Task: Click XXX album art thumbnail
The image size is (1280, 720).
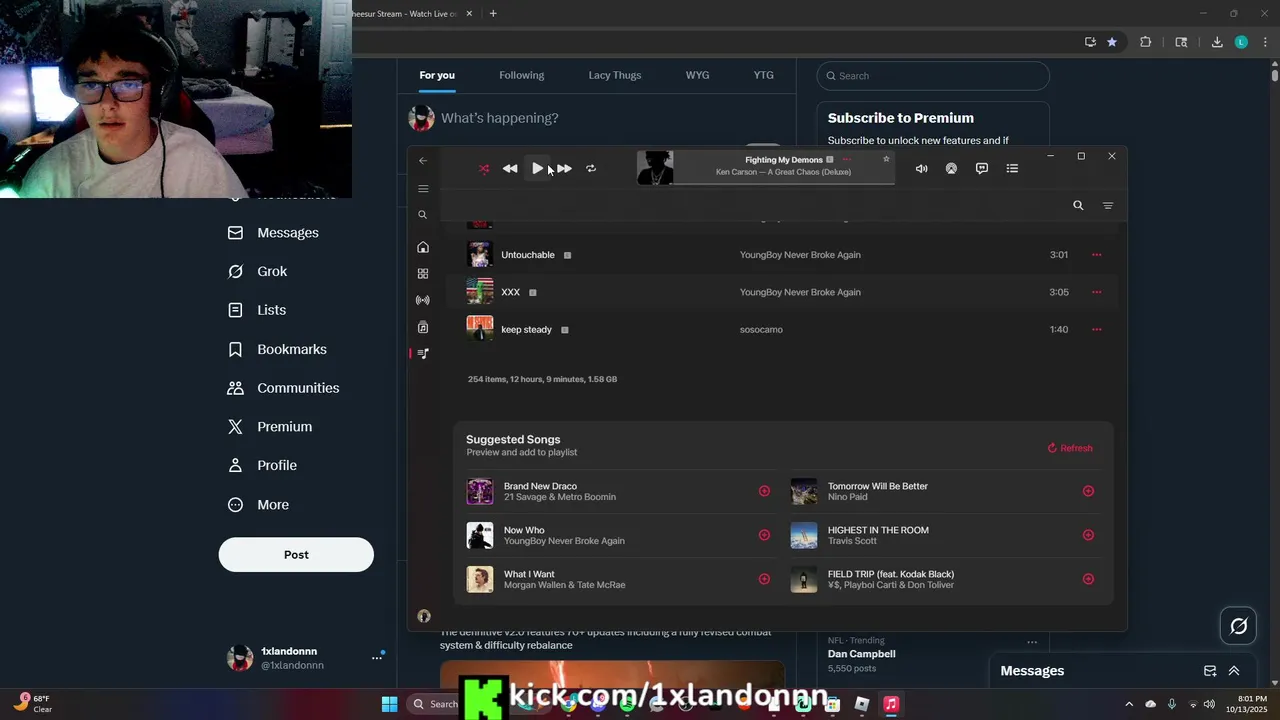Action: (x=480, y=291)
